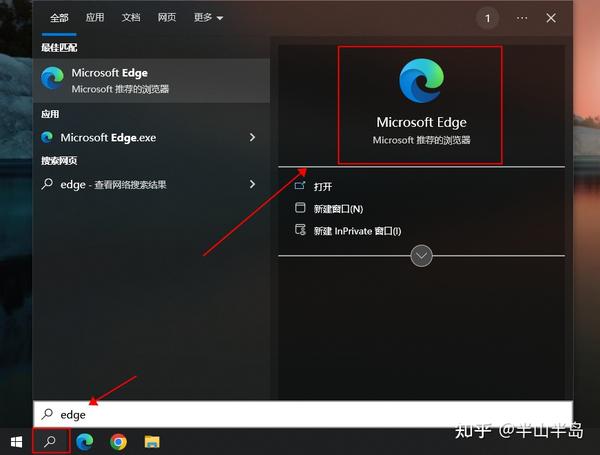Click the circular 1 rewards badge
600x455 pixels.
coord(488,18)
